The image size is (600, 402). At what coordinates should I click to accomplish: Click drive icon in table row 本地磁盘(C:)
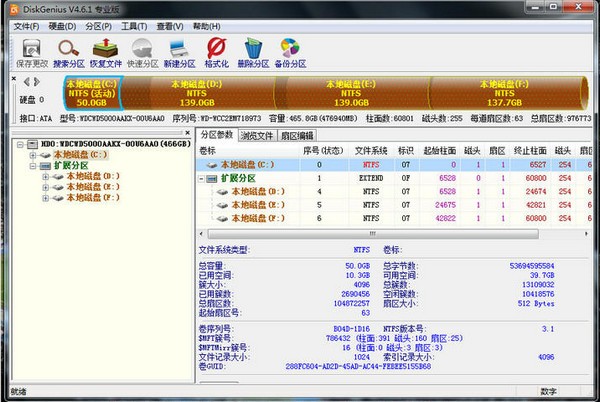coord(212,165)
